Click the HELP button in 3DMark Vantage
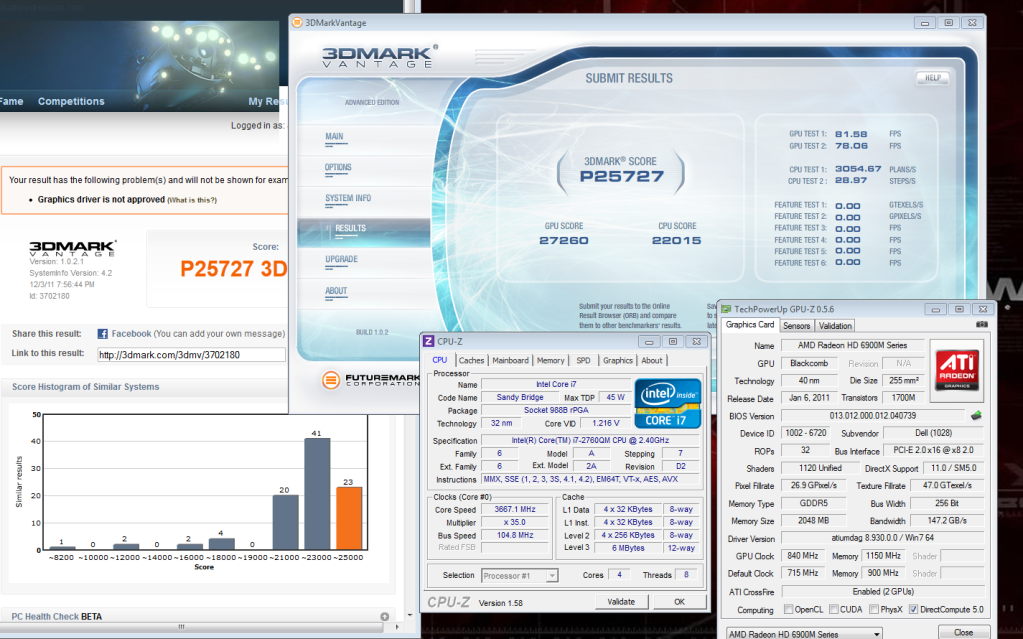1023x639 pixels. 932,78
